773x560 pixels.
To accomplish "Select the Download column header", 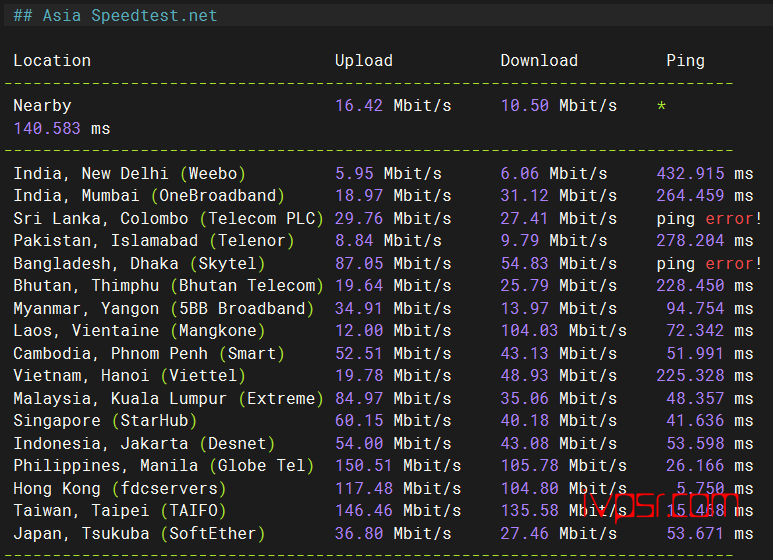I will pos(539,61).
